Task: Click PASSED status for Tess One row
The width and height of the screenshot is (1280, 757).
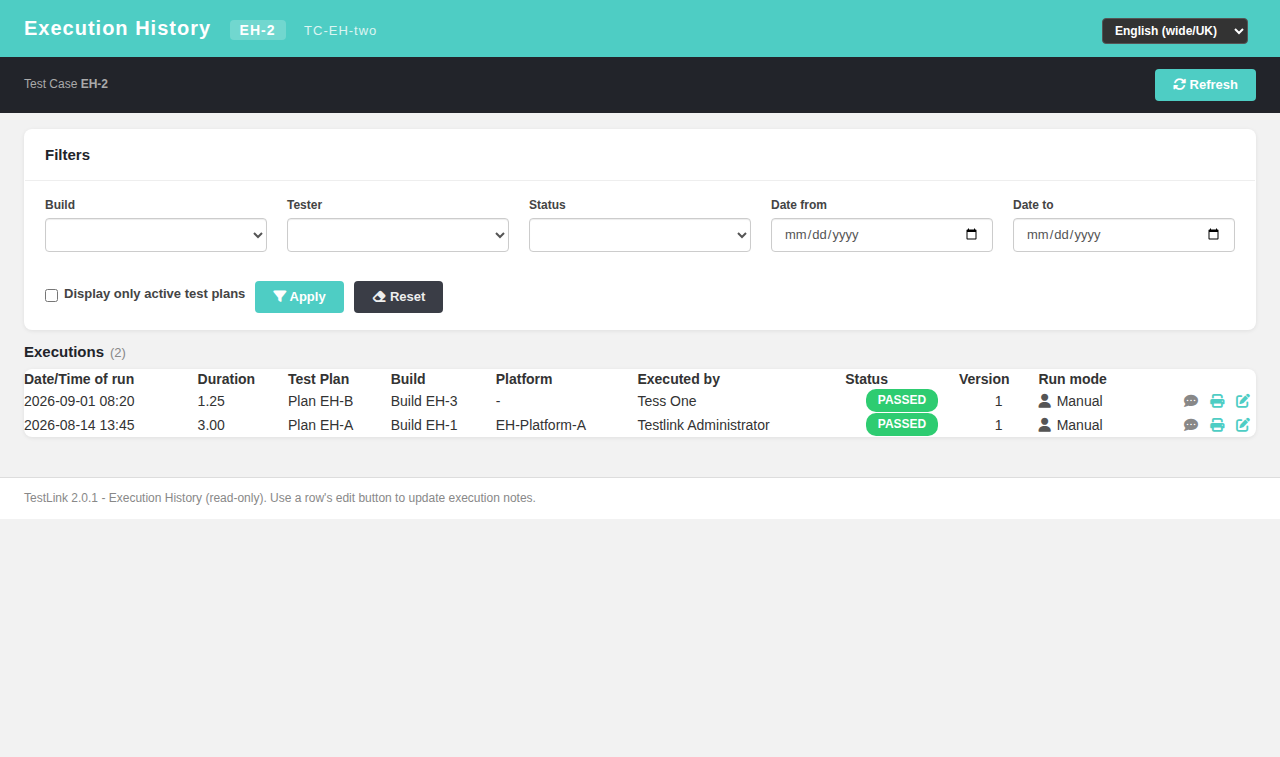Action: pos(902,400)
